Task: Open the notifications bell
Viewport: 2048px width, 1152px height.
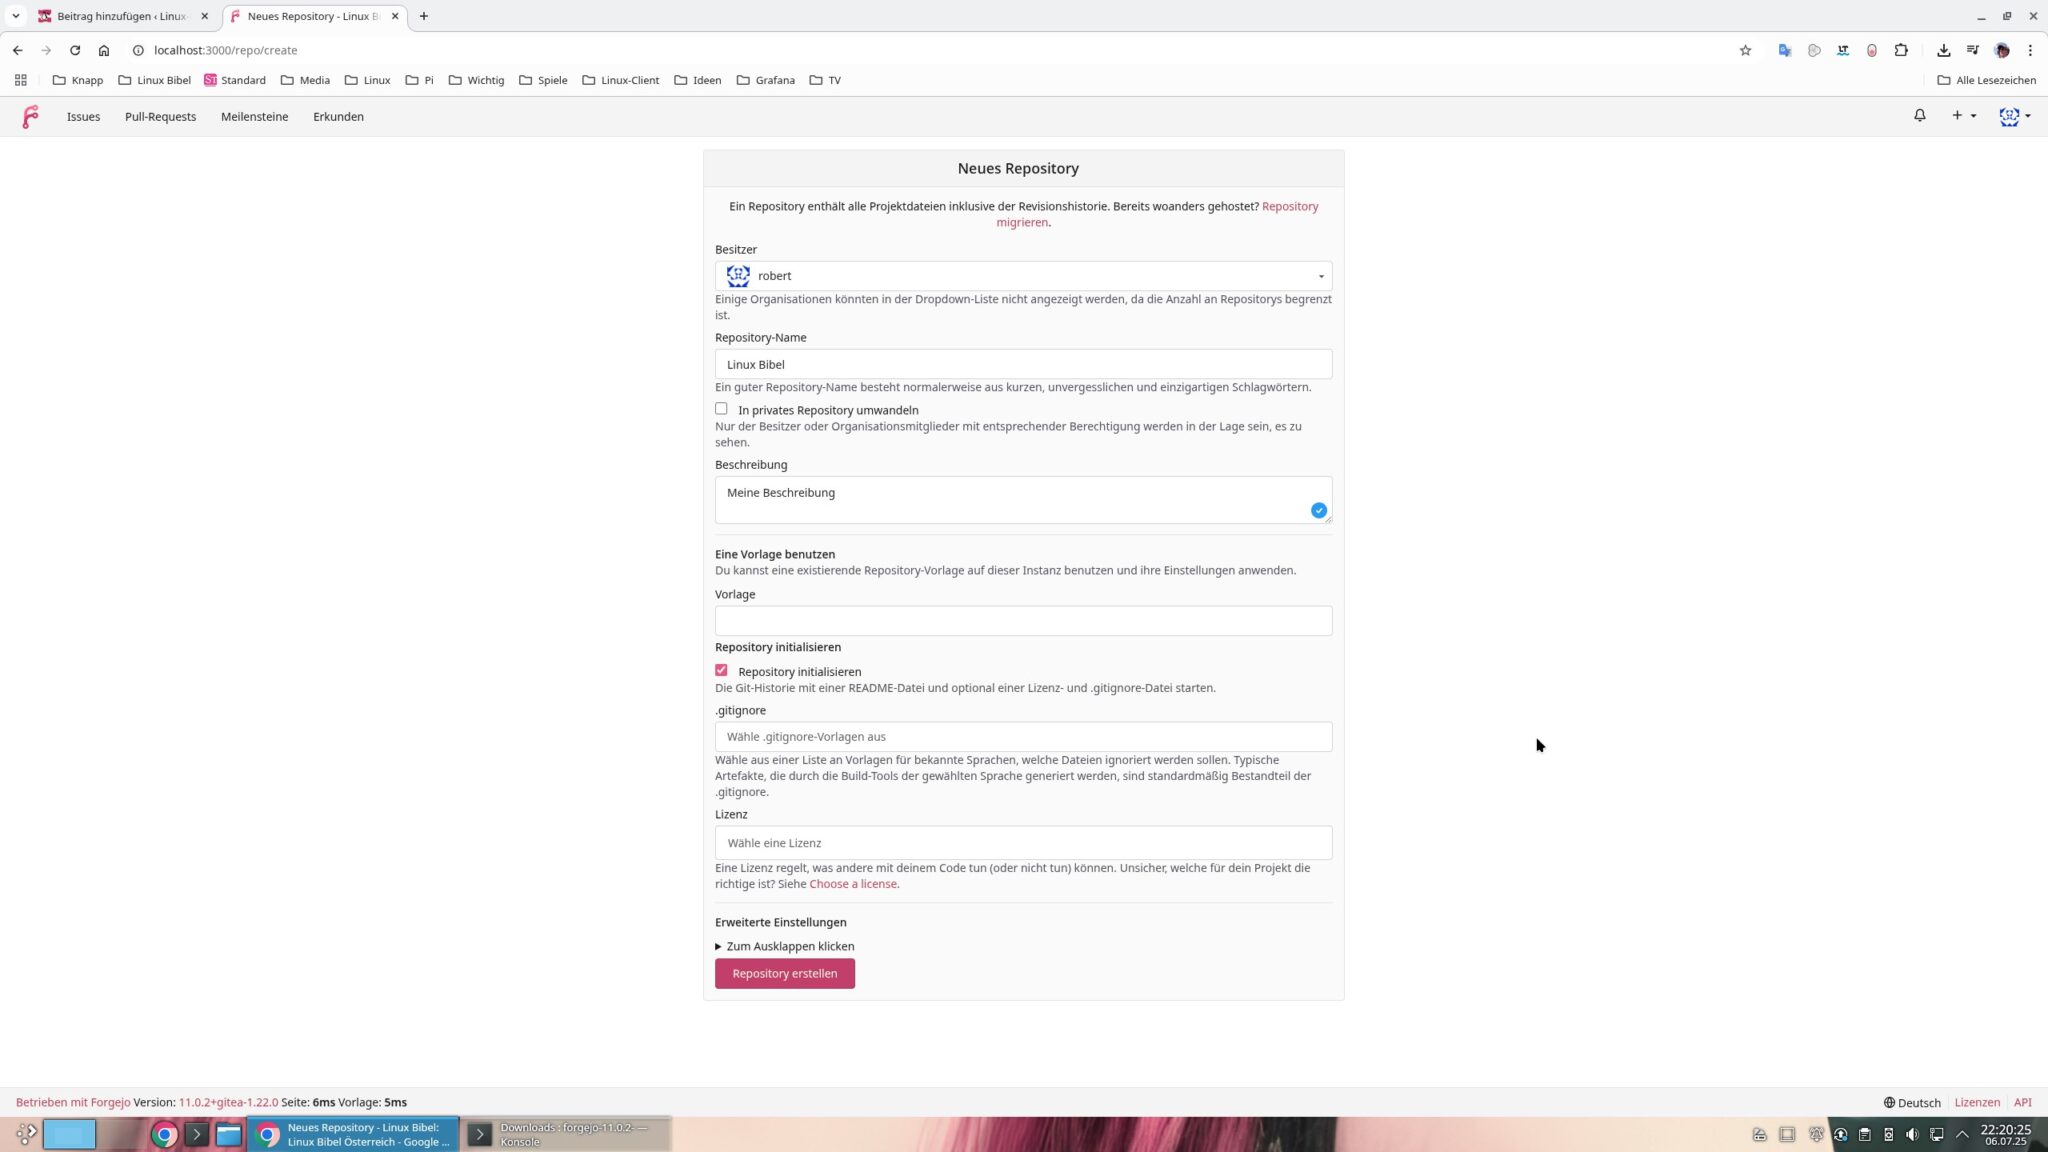Action: point(1919,116)
